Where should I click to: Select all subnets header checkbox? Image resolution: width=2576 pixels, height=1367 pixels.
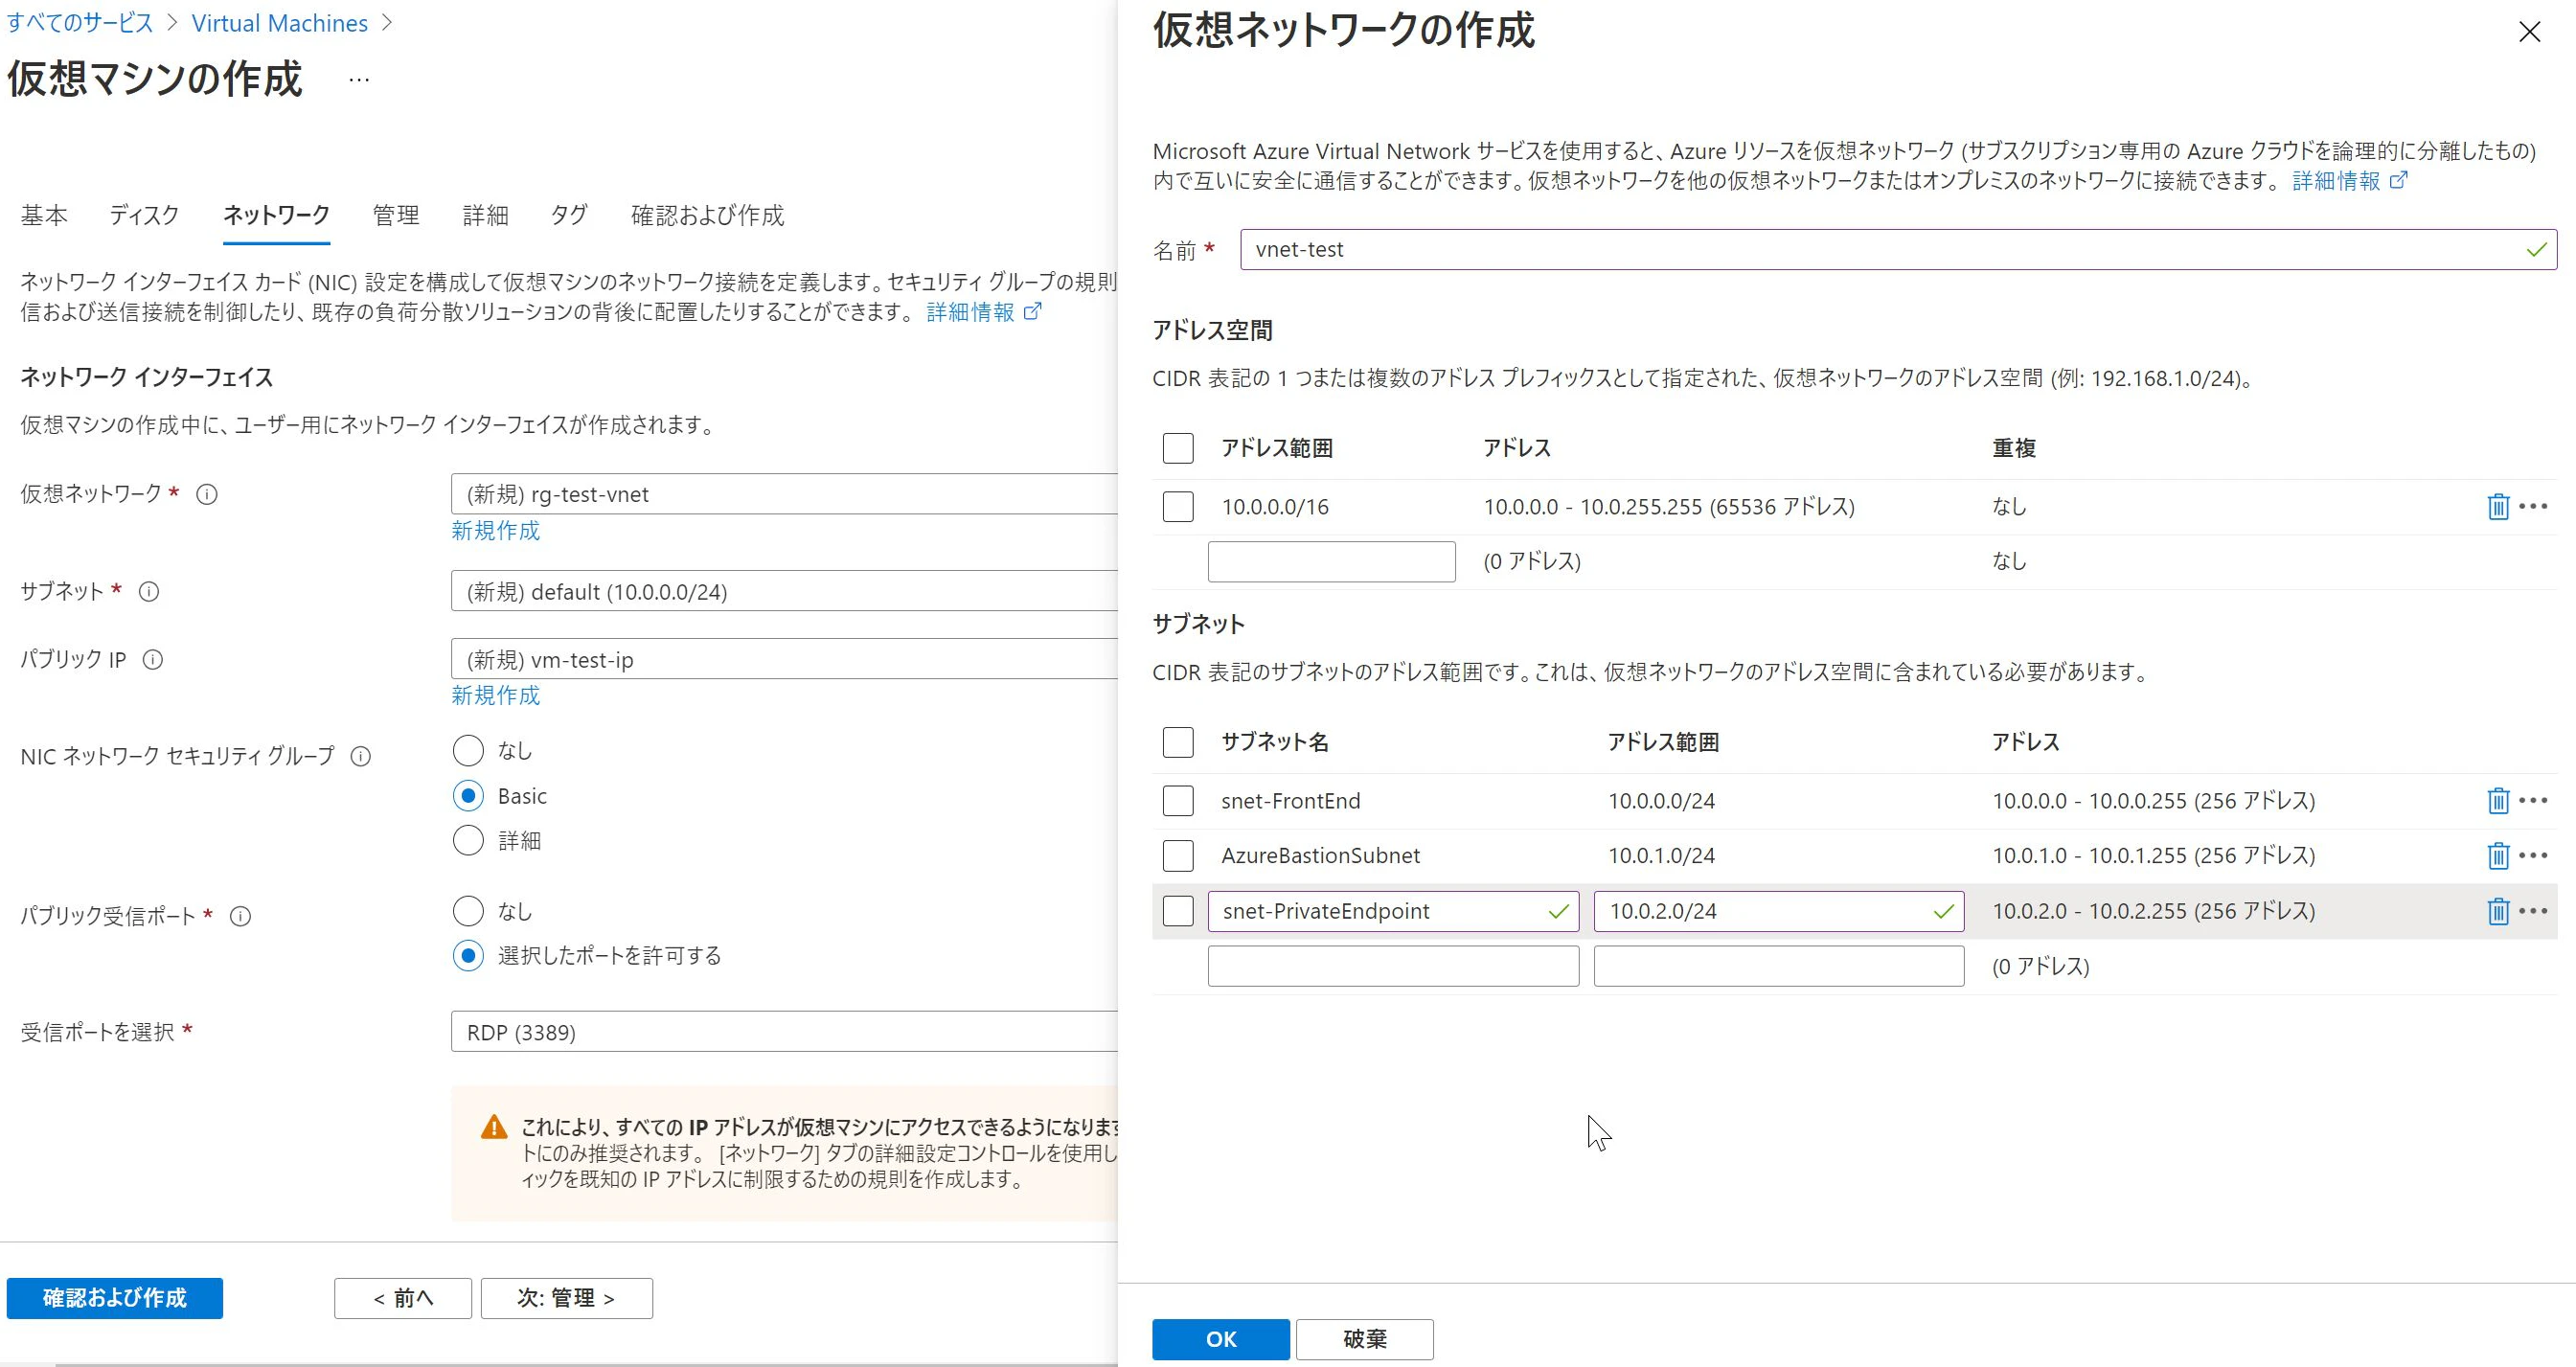(x=1178, y=742)
